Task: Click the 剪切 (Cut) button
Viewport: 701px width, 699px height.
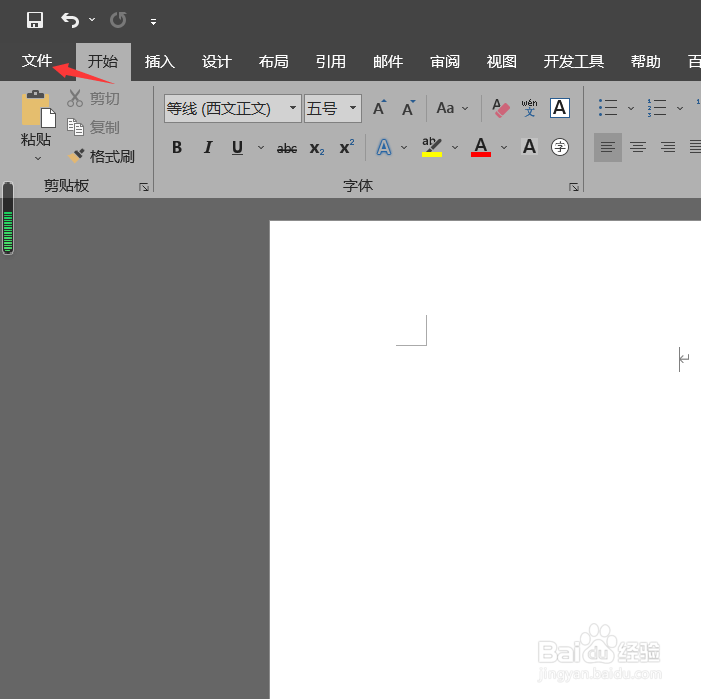Action: [93, 98]
